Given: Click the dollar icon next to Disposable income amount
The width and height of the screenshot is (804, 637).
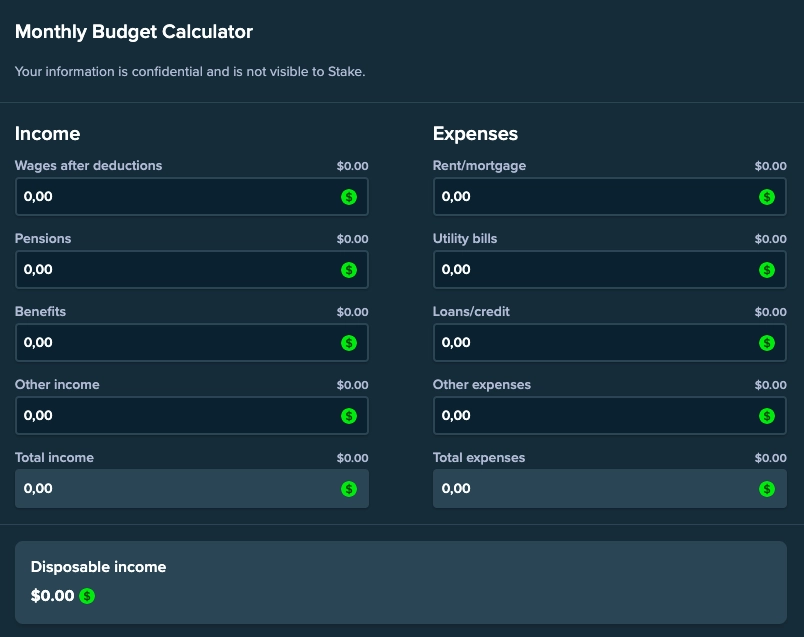Looking at the screenshot, I should [86, 595].
